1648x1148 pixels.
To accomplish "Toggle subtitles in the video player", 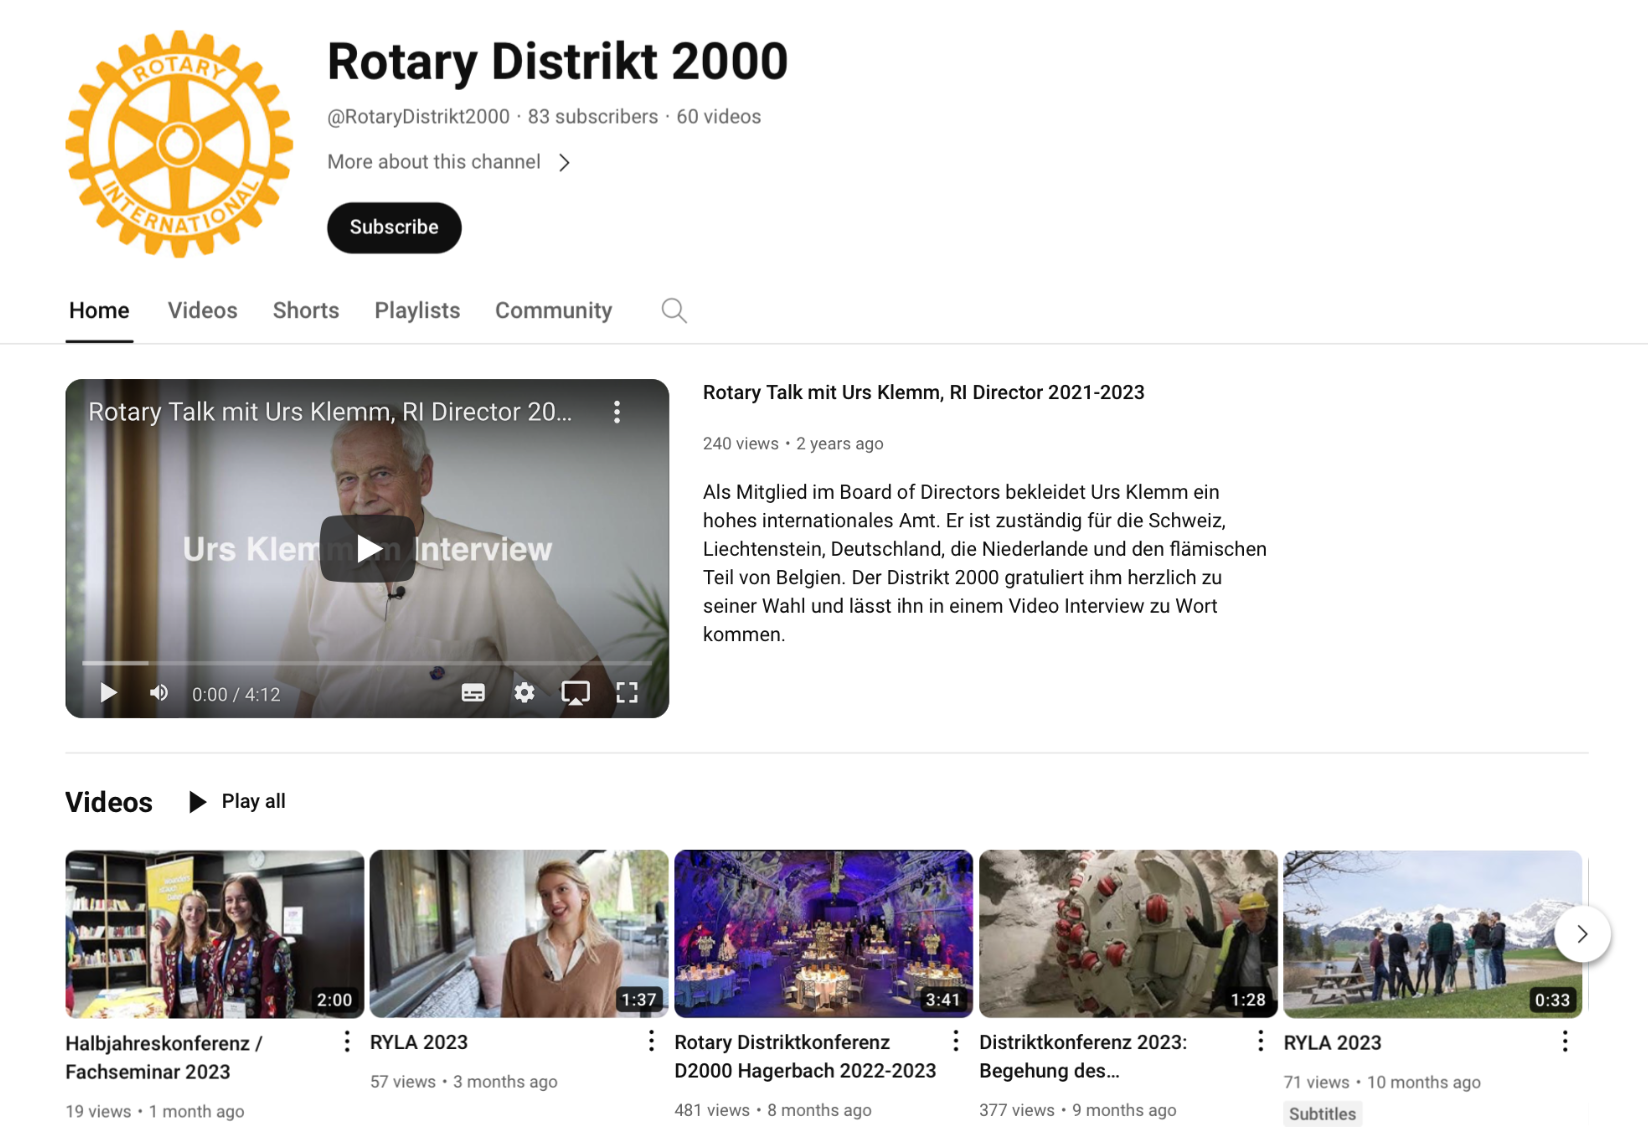I will point(473,693).
